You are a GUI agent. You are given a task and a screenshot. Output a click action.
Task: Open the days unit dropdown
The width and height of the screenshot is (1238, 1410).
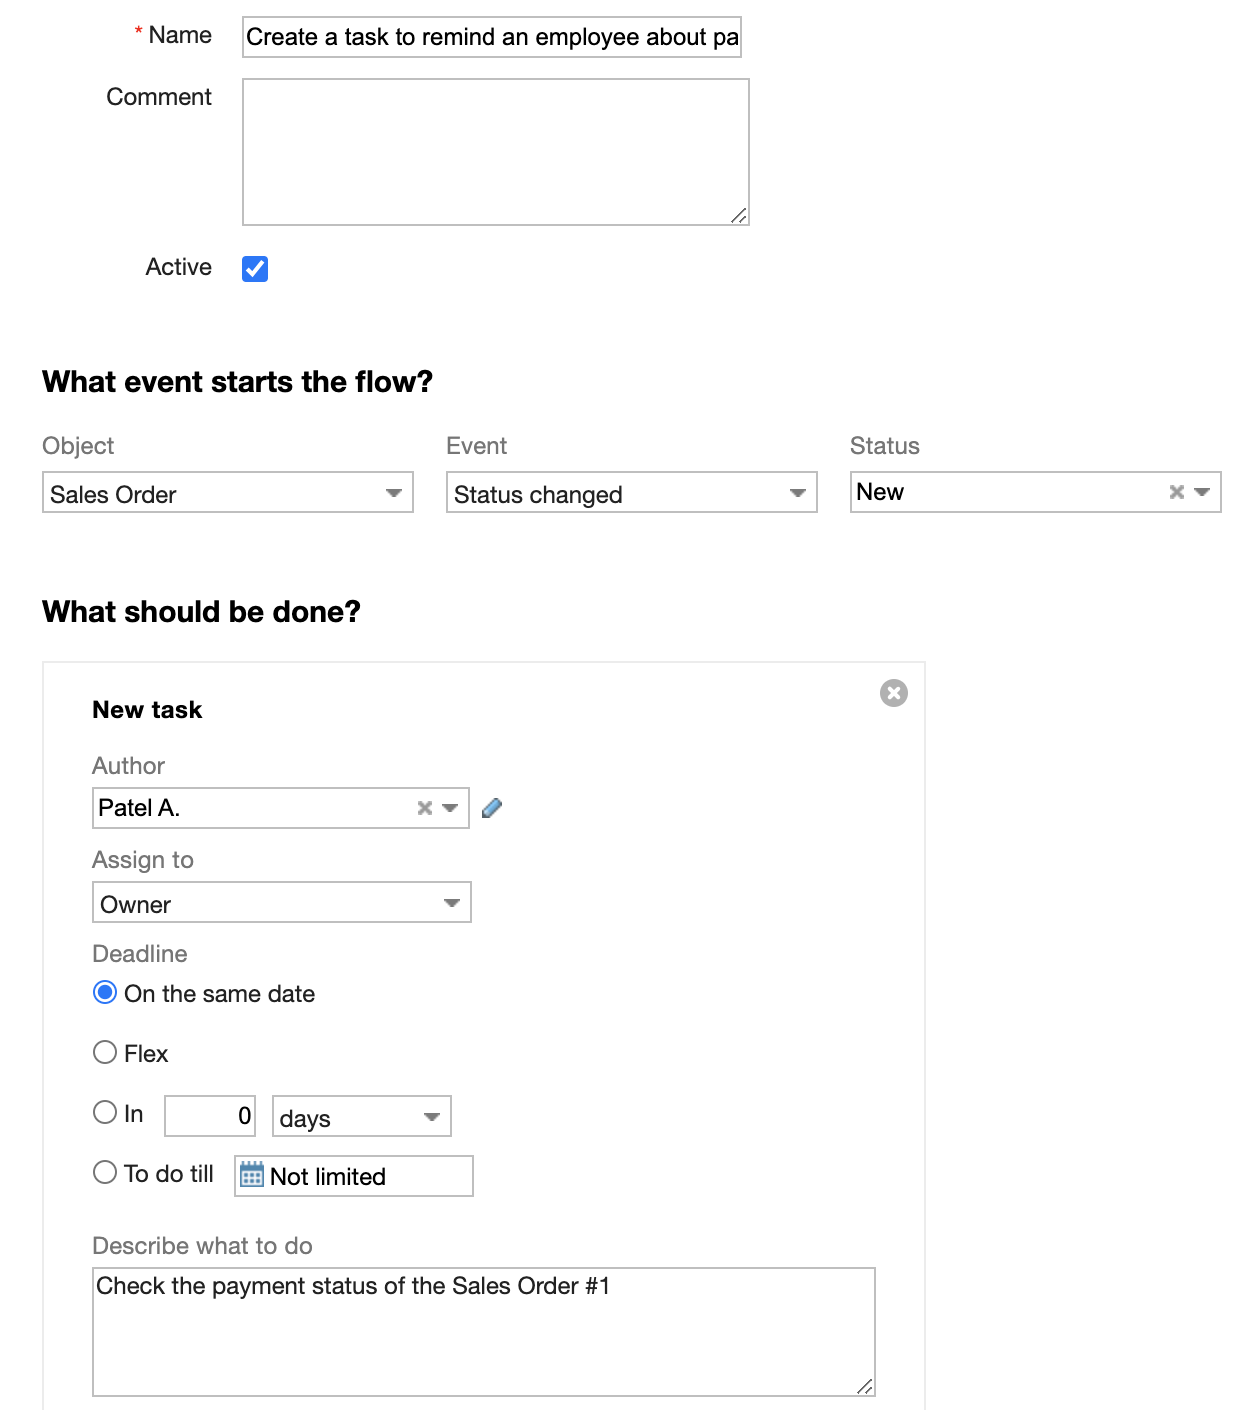tap(362, 1117)
